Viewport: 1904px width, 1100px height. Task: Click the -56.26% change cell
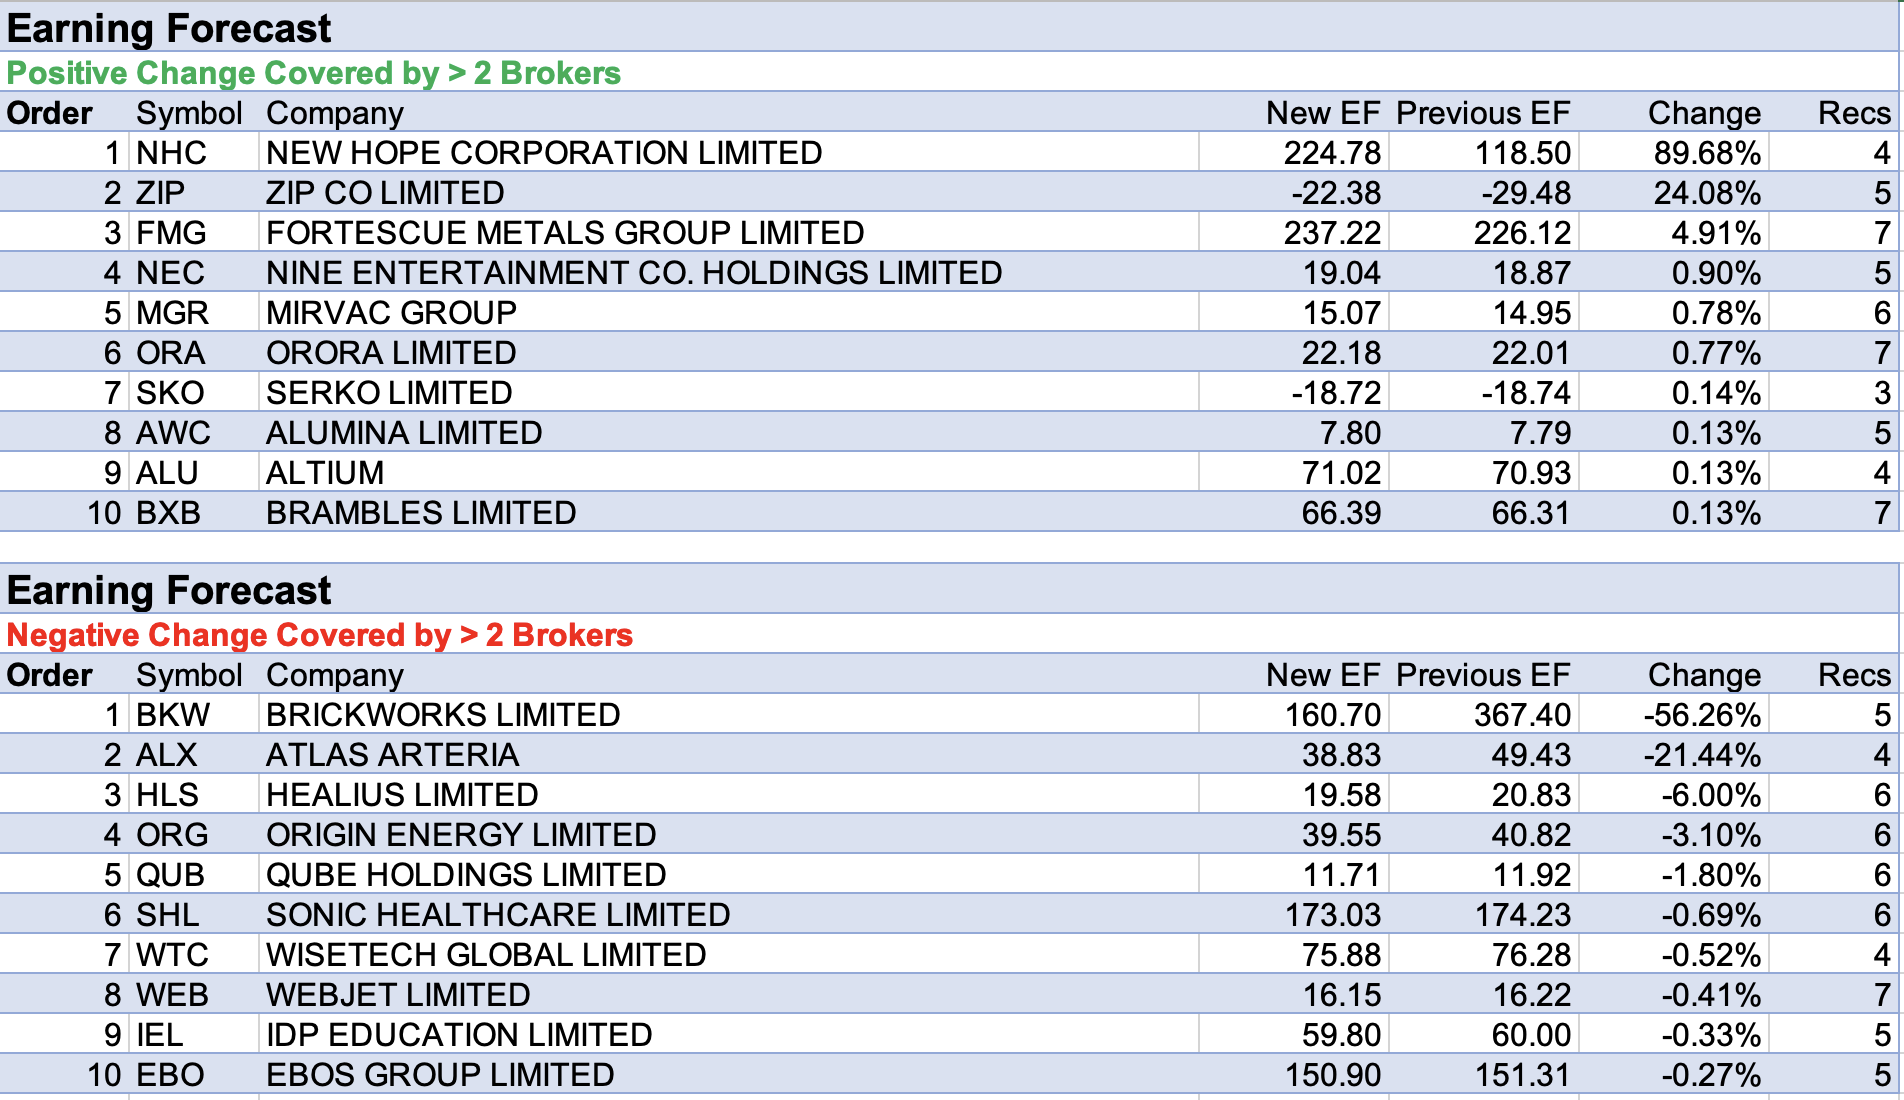click(x=1702, y=715)
